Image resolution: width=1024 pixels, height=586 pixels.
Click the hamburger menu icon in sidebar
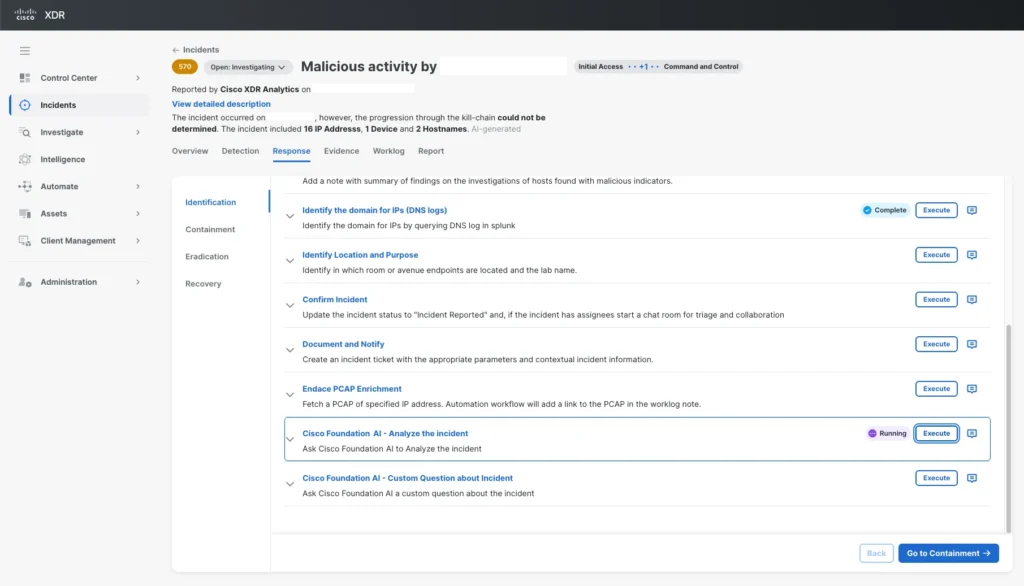[25, 51]
